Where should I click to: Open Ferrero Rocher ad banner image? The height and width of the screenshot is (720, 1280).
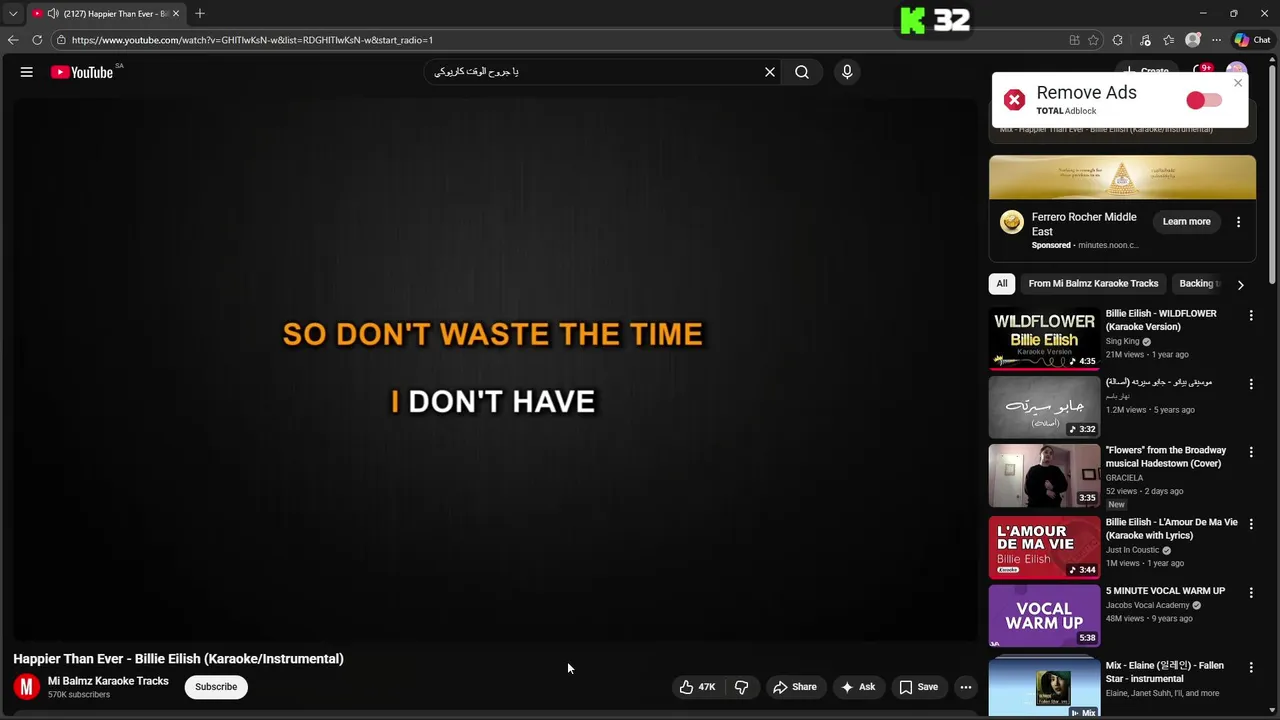(1122, 177)
